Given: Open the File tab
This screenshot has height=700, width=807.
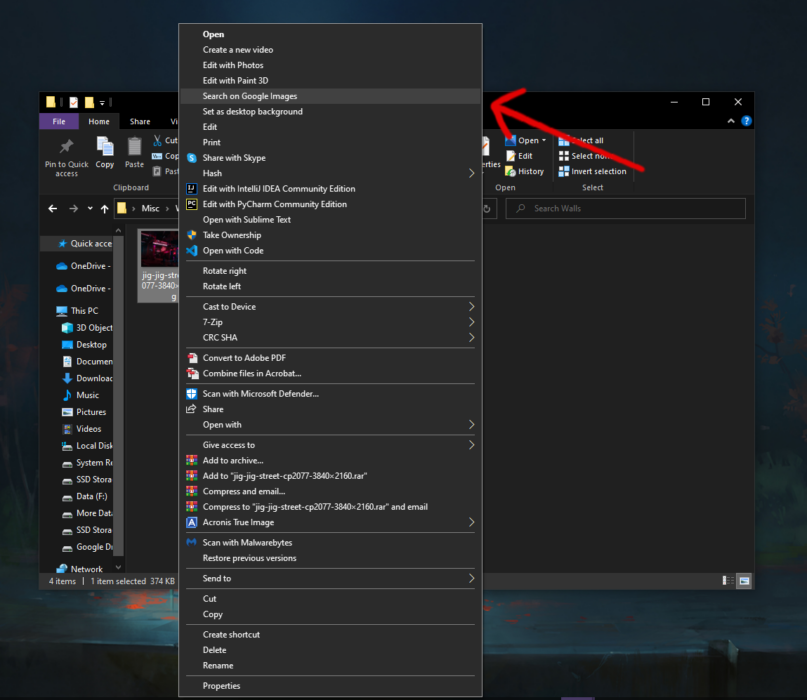Looking at the screenshot, I should pyautogui.click(x=59, y=121).
